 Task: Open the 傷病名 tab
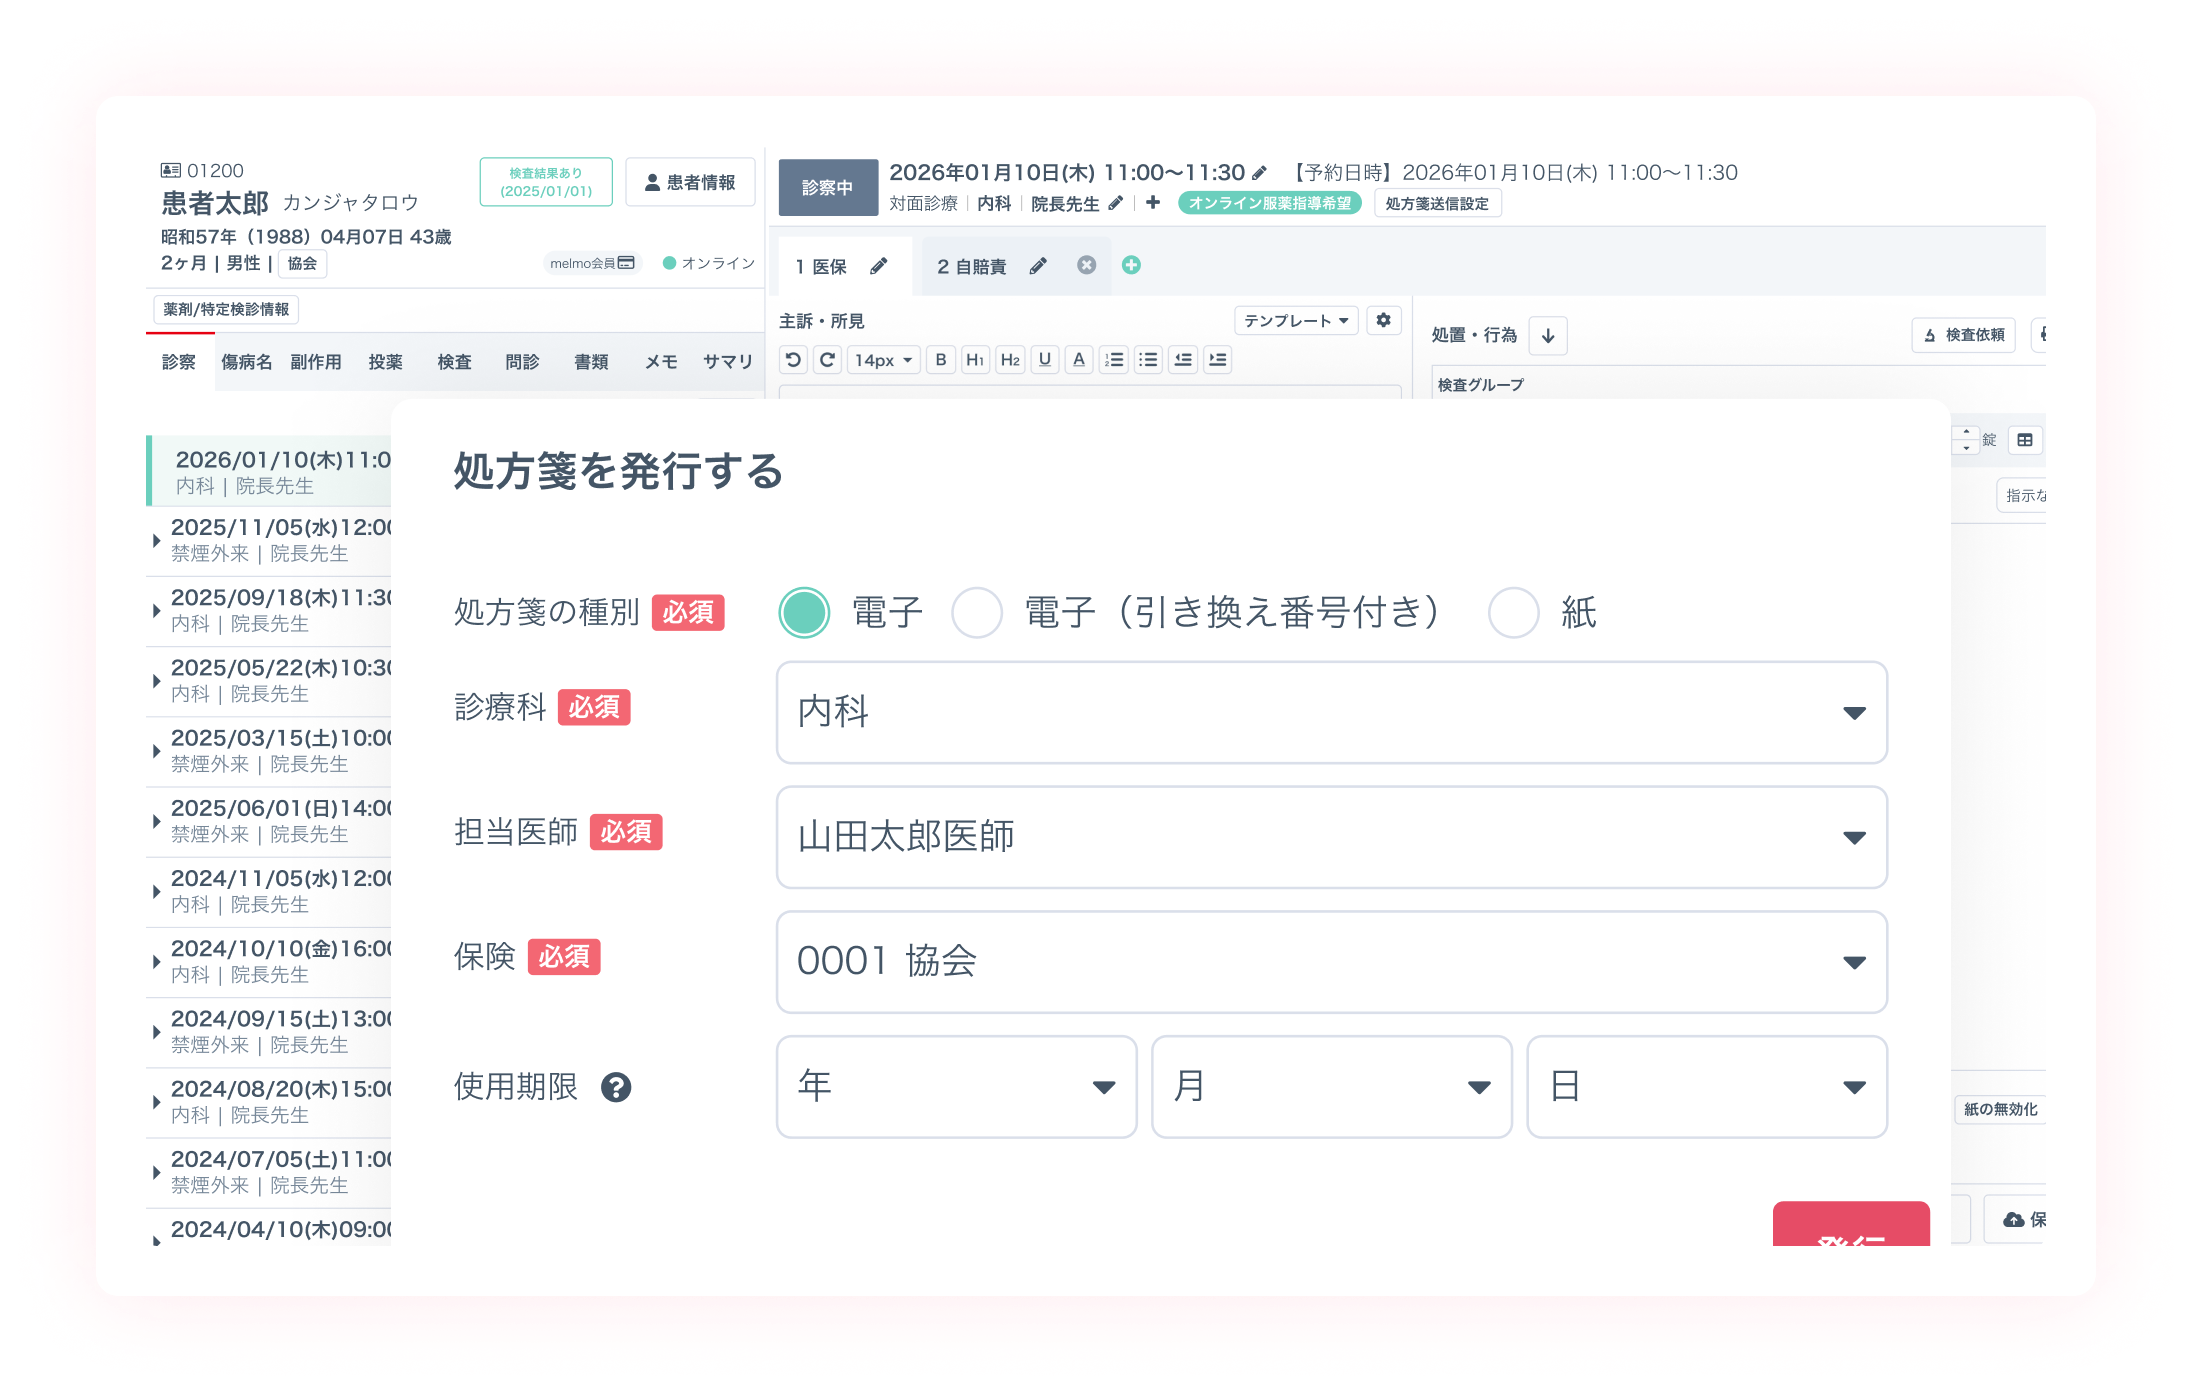(246, 362)
